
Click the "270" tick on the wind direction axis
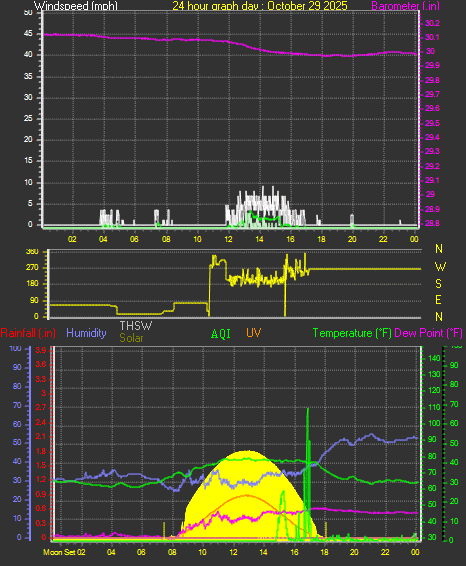pyautogui.click(x=32, y=267)
